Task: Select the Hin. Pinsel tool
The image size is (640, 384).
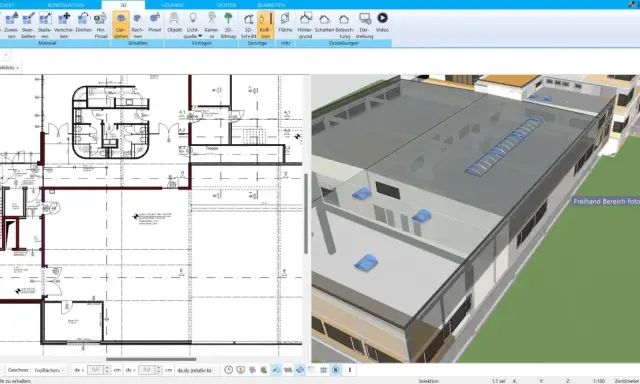Action: pyautogui.click(x=101, y=25)
